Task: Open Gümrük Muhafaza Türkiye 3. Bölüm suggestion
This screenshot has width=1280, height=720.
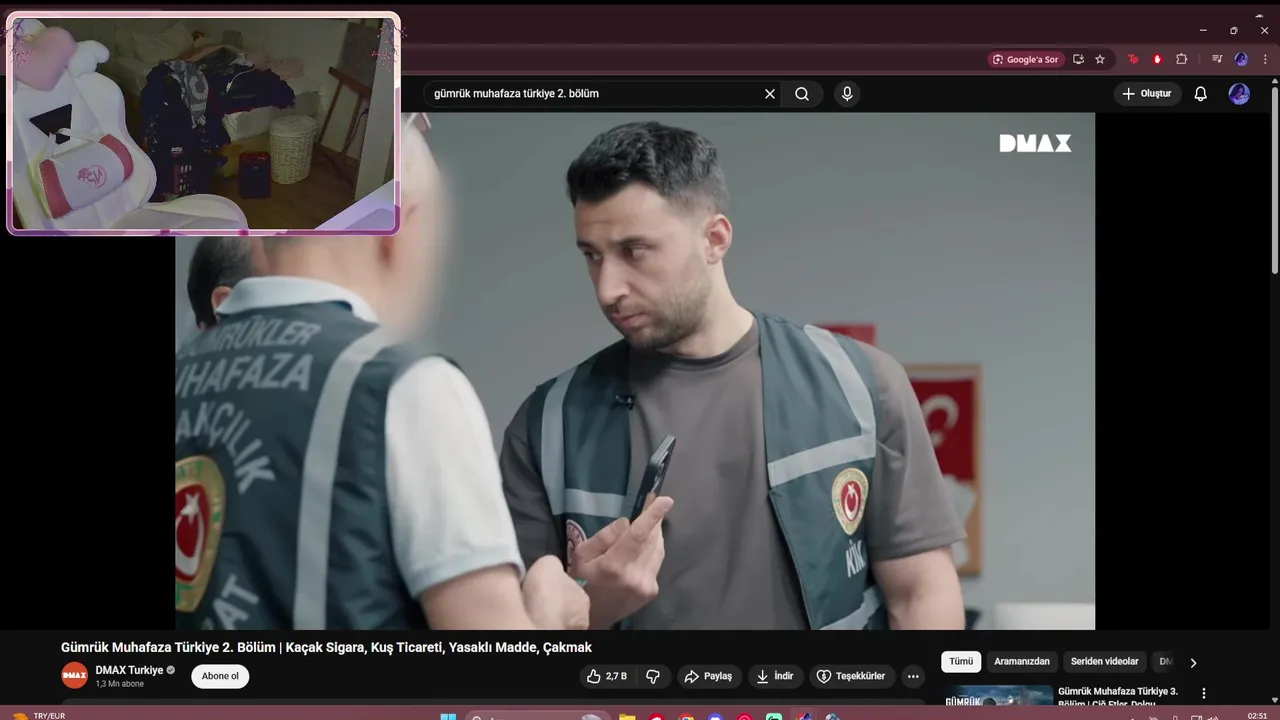Action: point(1118,697)
